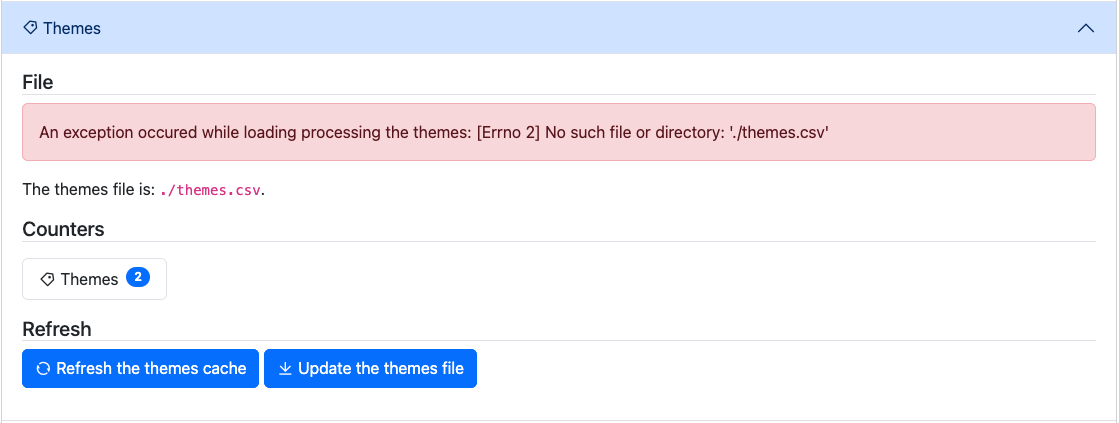Click the Refresh section heading
The width and height of the screenshot is (1119, 423).
[x=57, y=329]
